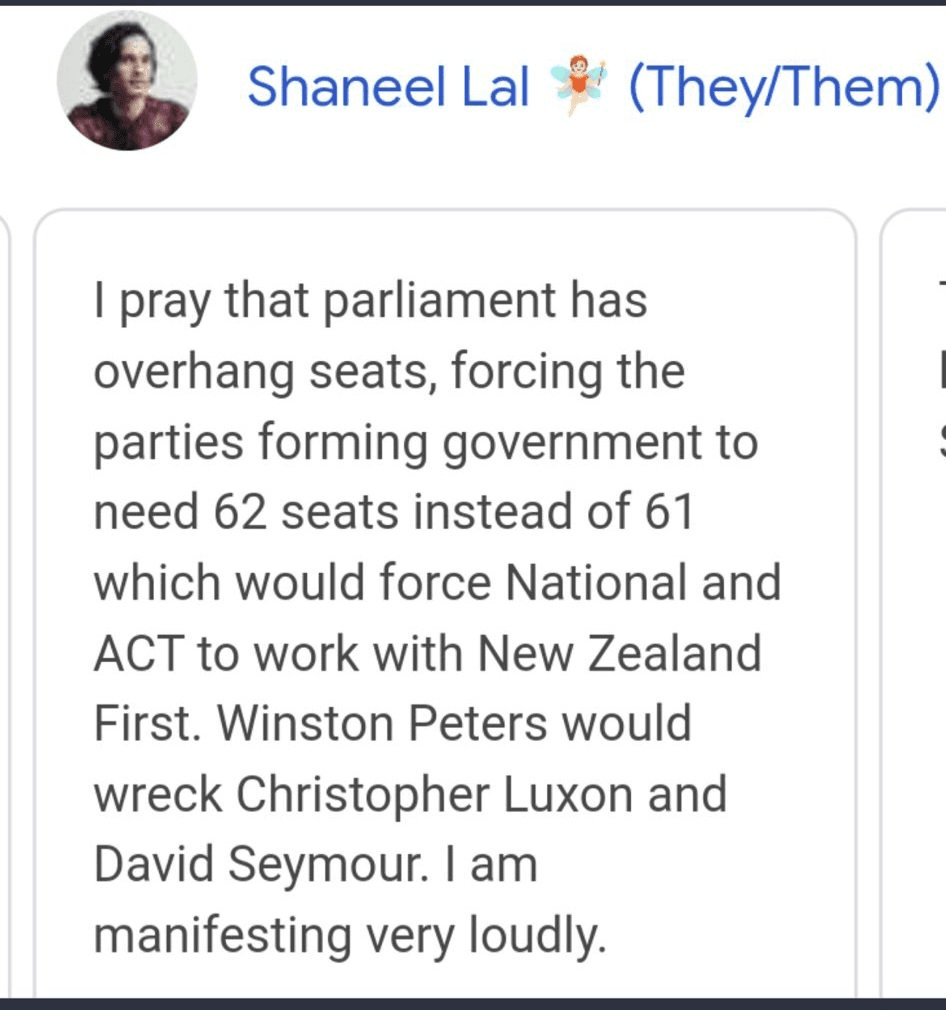Click the Shaneel Lal name link
Image resolution: width=946 pixels, height=1010 pixels.
click(388, 87)
